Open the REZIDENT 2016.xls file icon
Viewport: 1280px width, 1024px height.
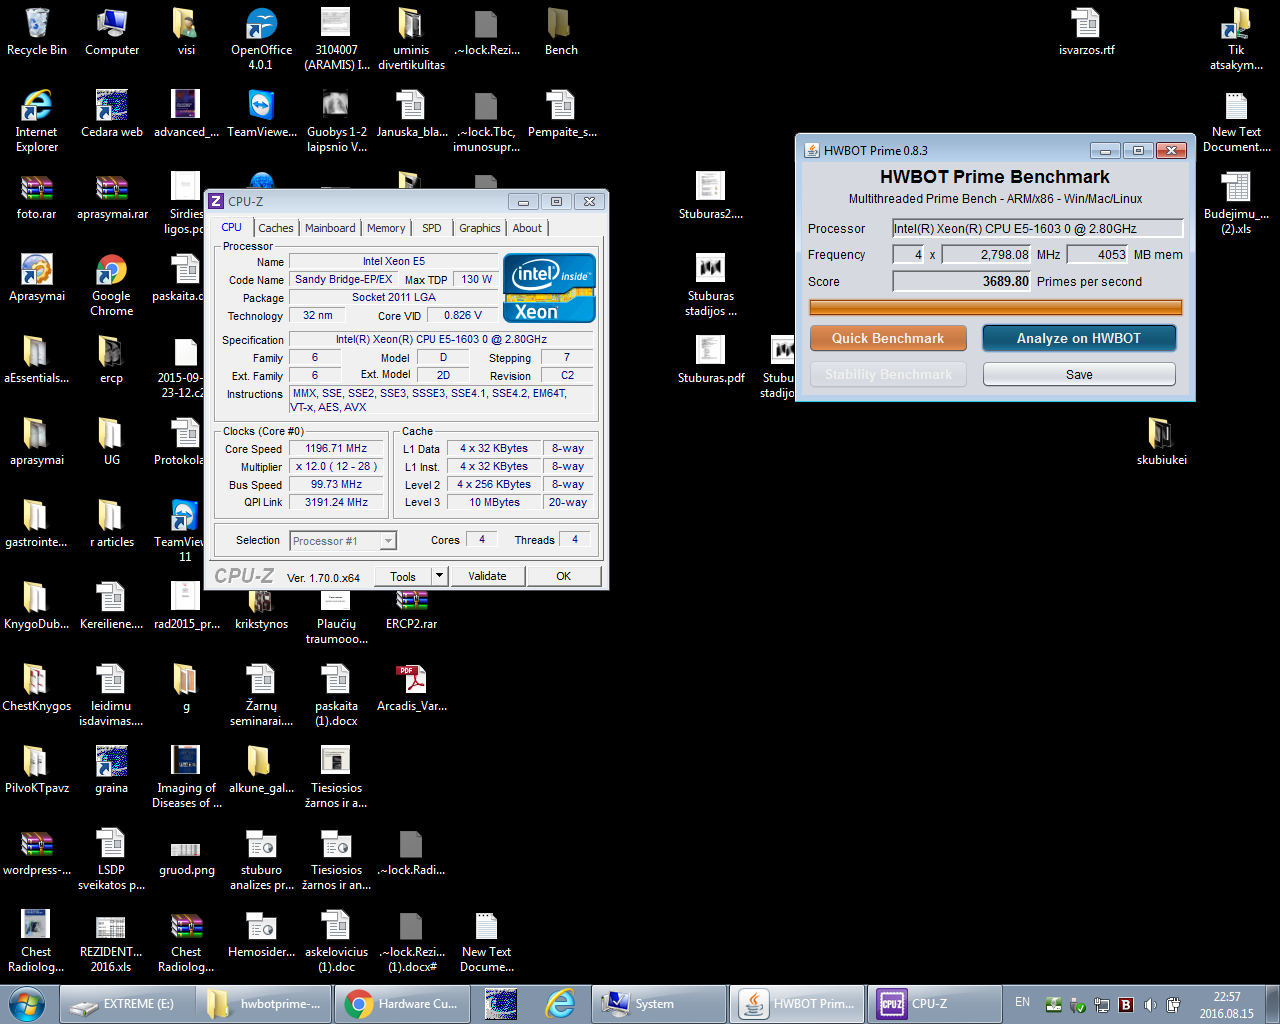tap(111, 940)
